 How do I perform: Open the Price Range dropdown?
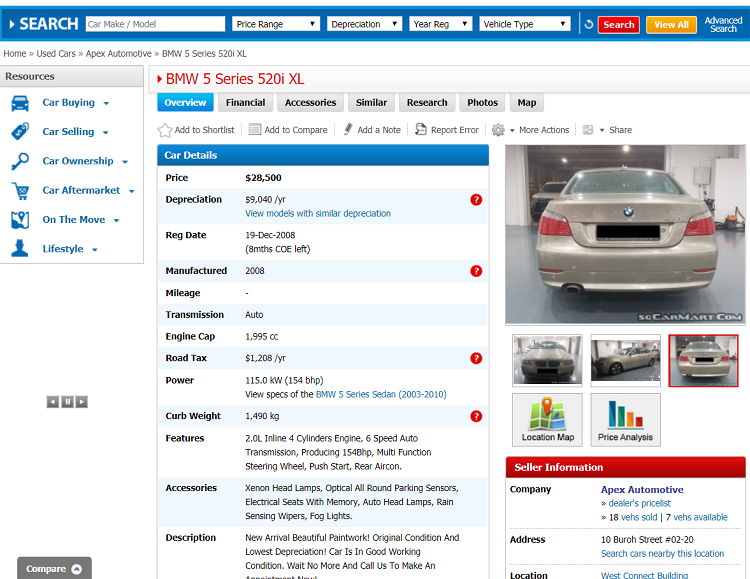pos(276,24)
